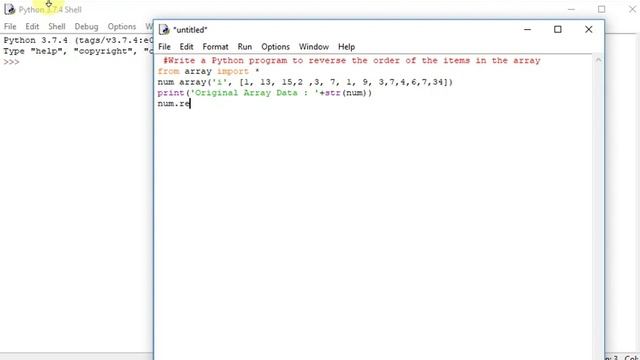Click the print 'Original Array Data' line
640x360 pixels.
[265, 93]
